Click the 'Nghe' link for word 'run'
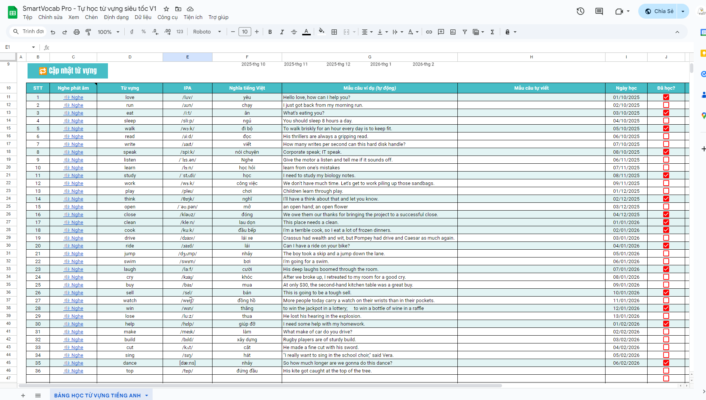Screen dimensions: 706x400 73,105
